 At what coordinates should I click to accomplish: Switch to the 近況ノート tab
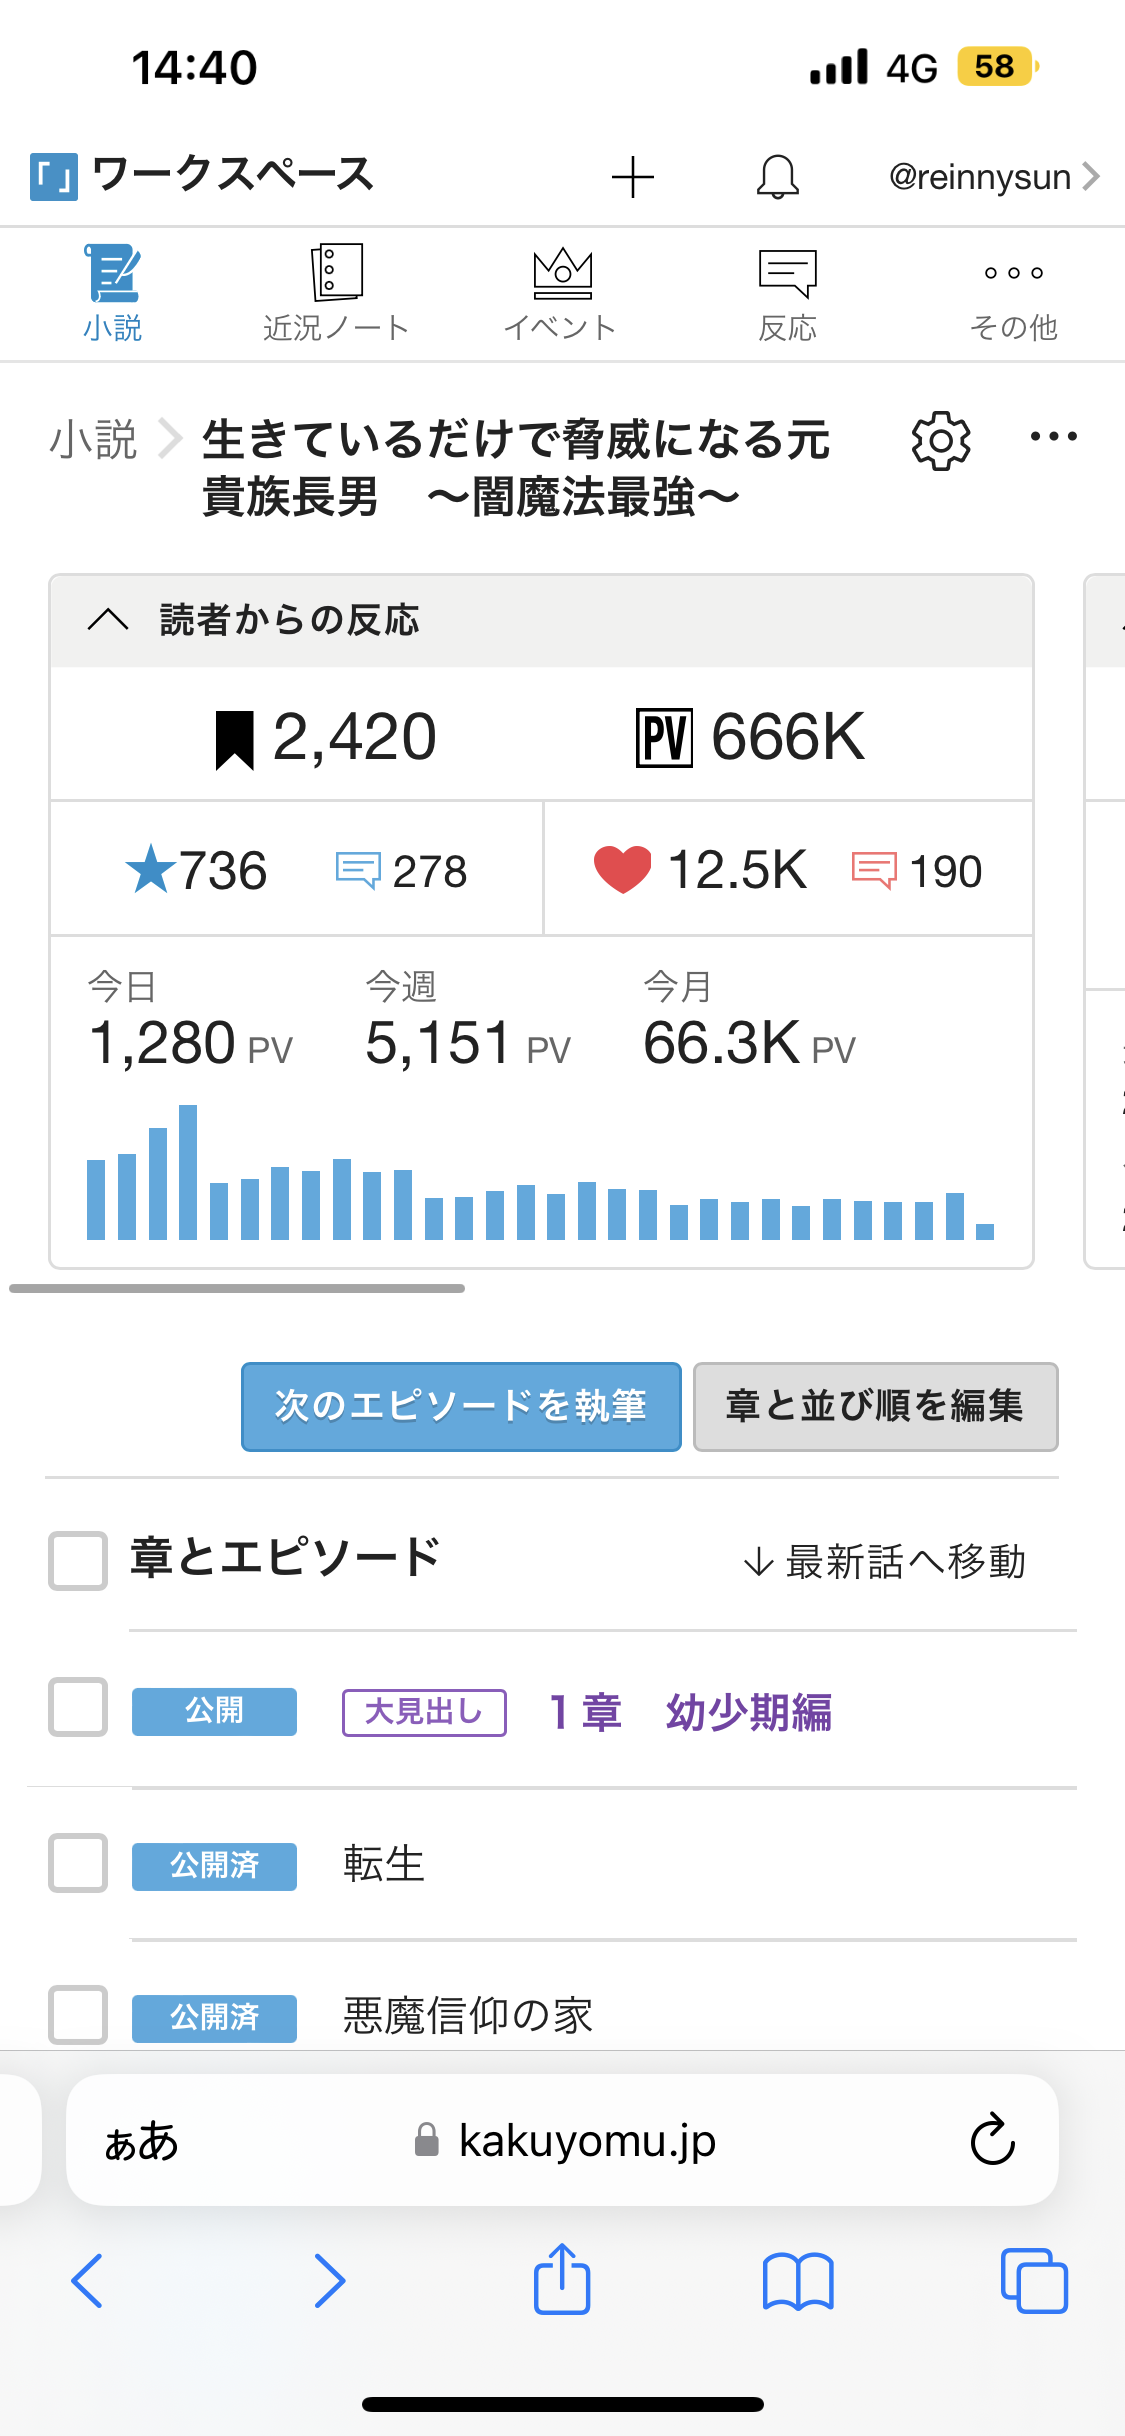[336, 294]
